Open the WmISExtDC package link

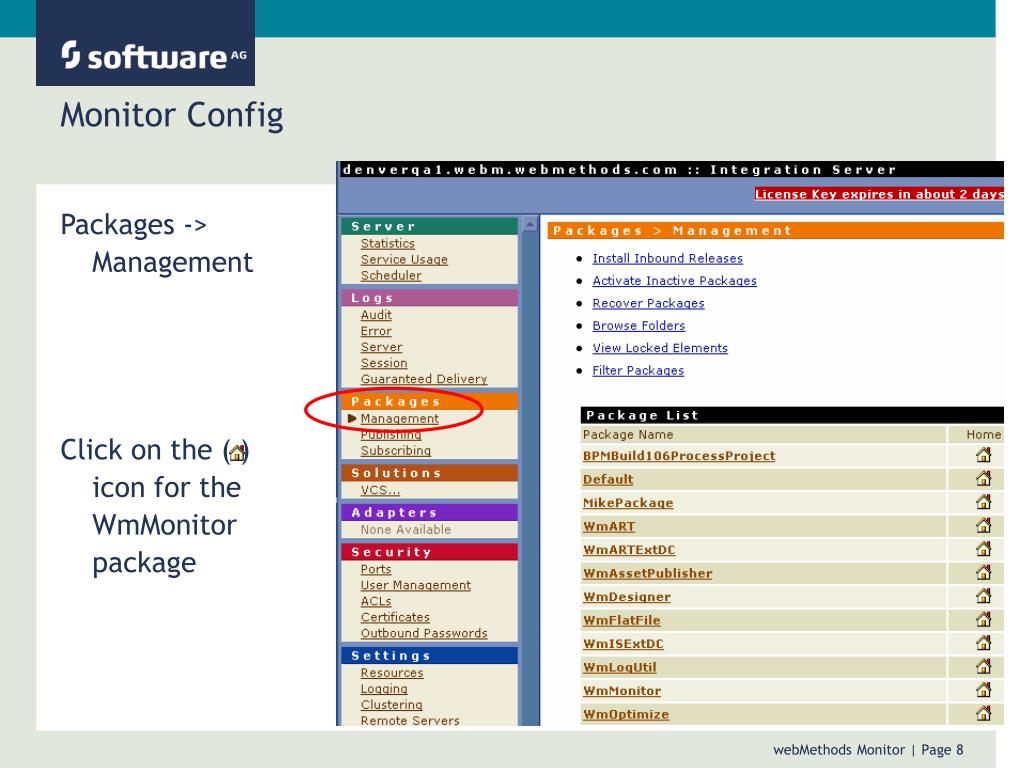point(623,644)
